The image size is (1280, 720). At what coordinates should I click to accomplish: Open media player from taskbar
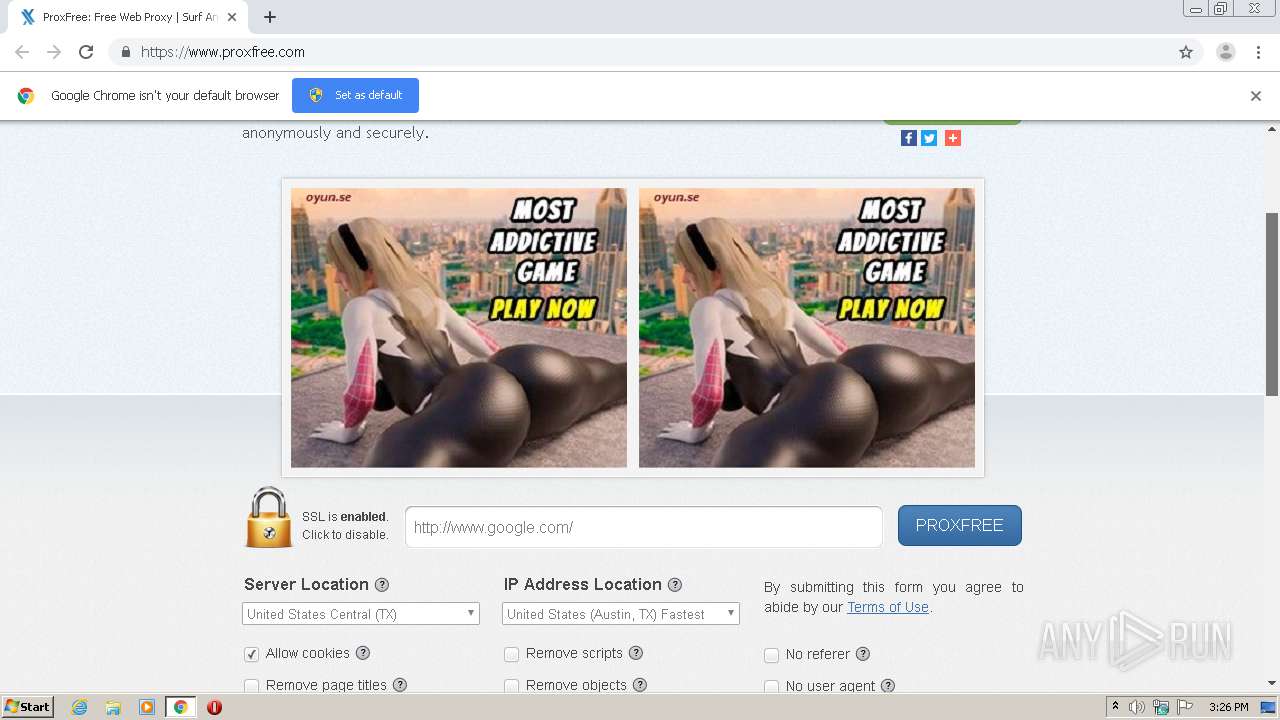click(147, 707)
